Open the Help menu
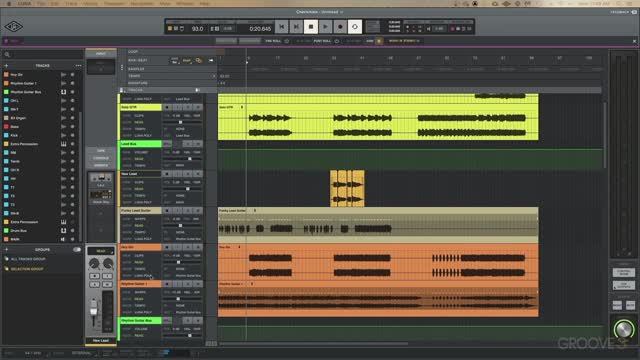This screenshot has width=640, height=360. pyautogui.click(x=204, y=3)
